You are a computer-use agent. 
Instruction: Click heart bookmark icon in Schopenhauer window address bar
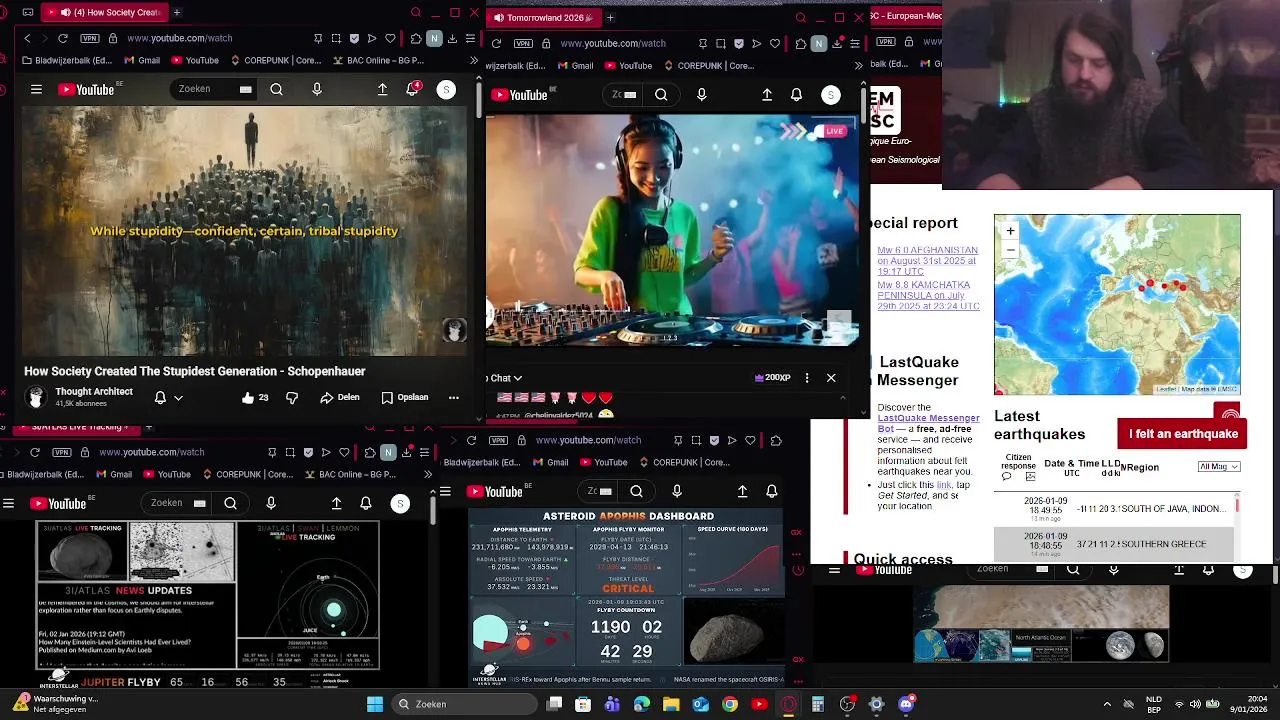pyautogui.click(x=390, y=38)
